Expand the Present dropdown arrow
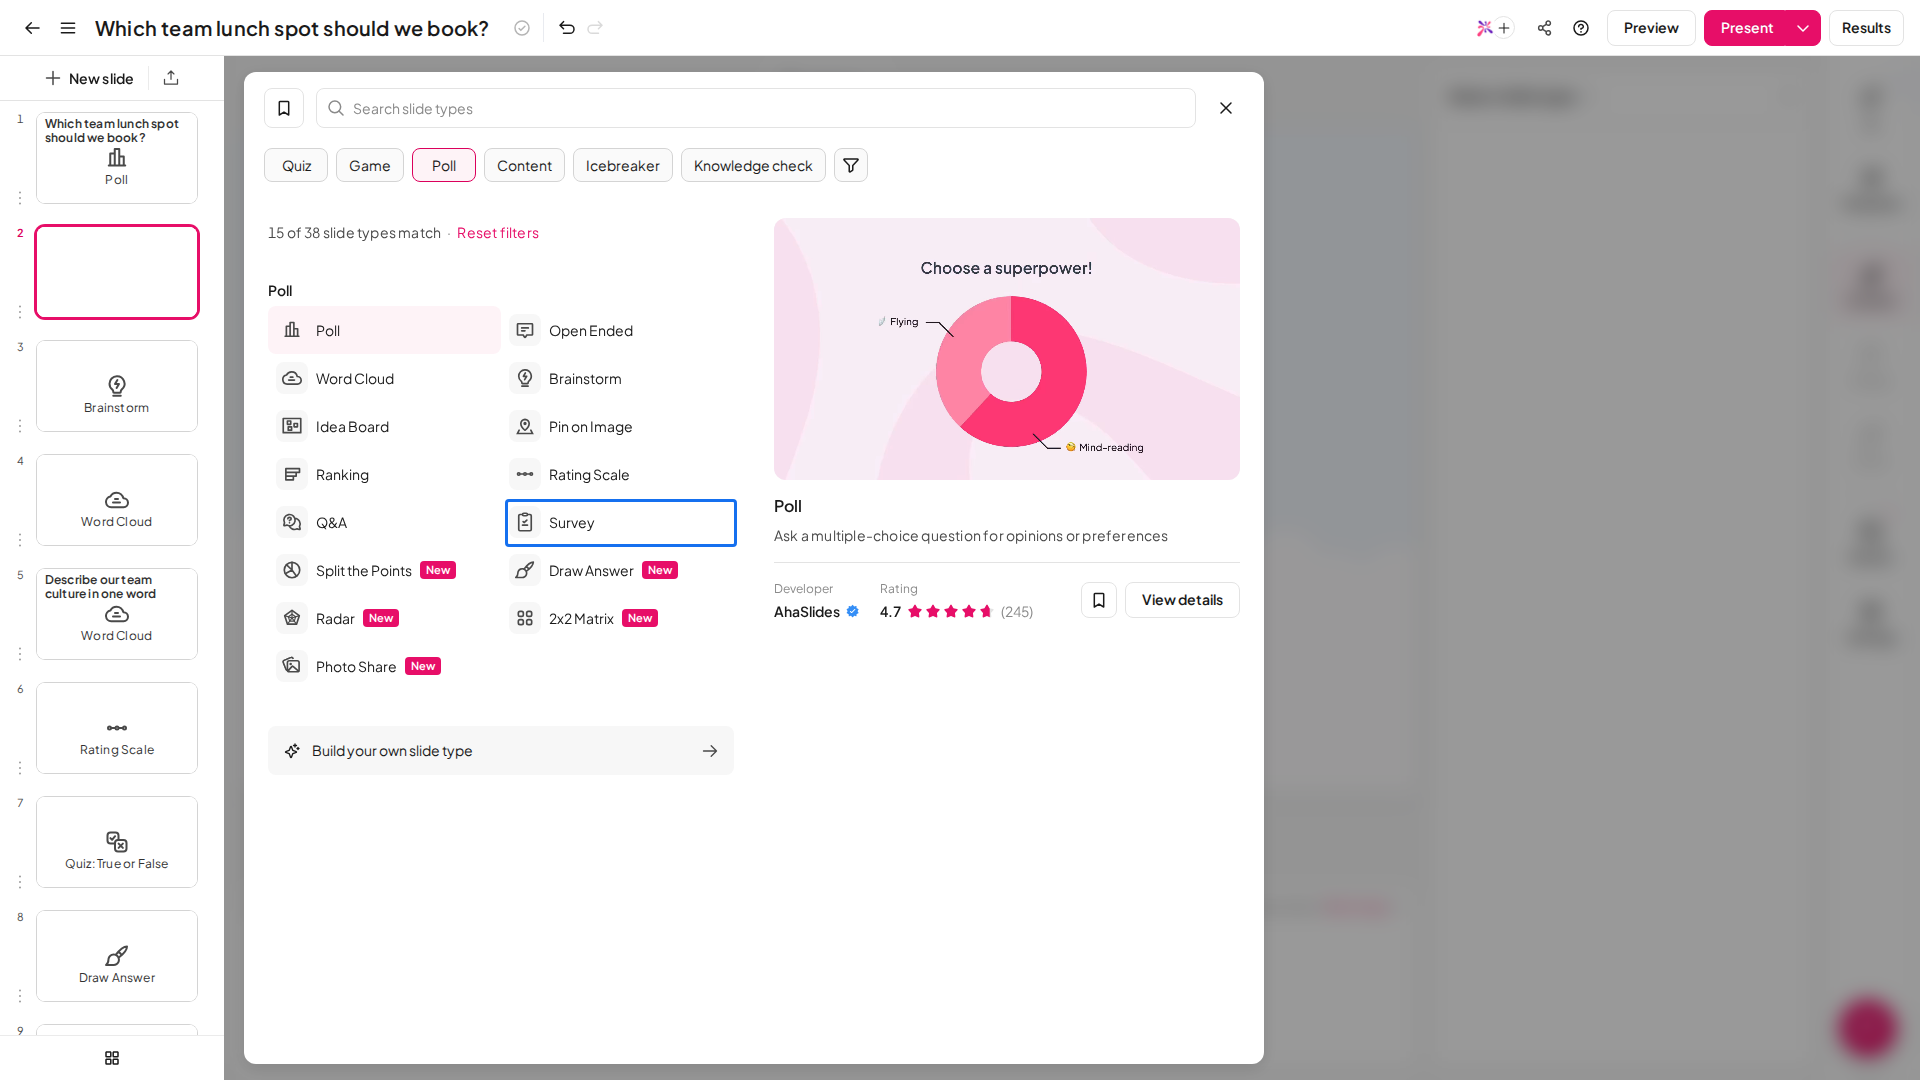The image size is (1920, 1080). tap(1803, 28)
